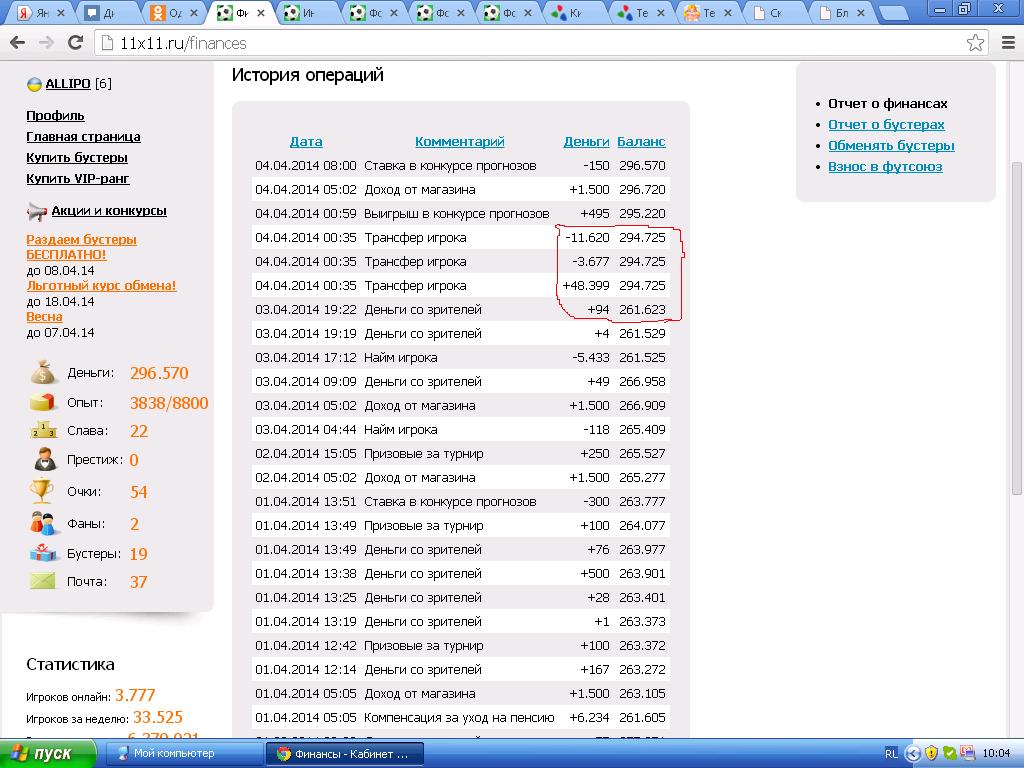The width and height of the screenshot is (1024, 768).
Task: Click the money bag icon beside Деньги
Action: click(43, 373)
